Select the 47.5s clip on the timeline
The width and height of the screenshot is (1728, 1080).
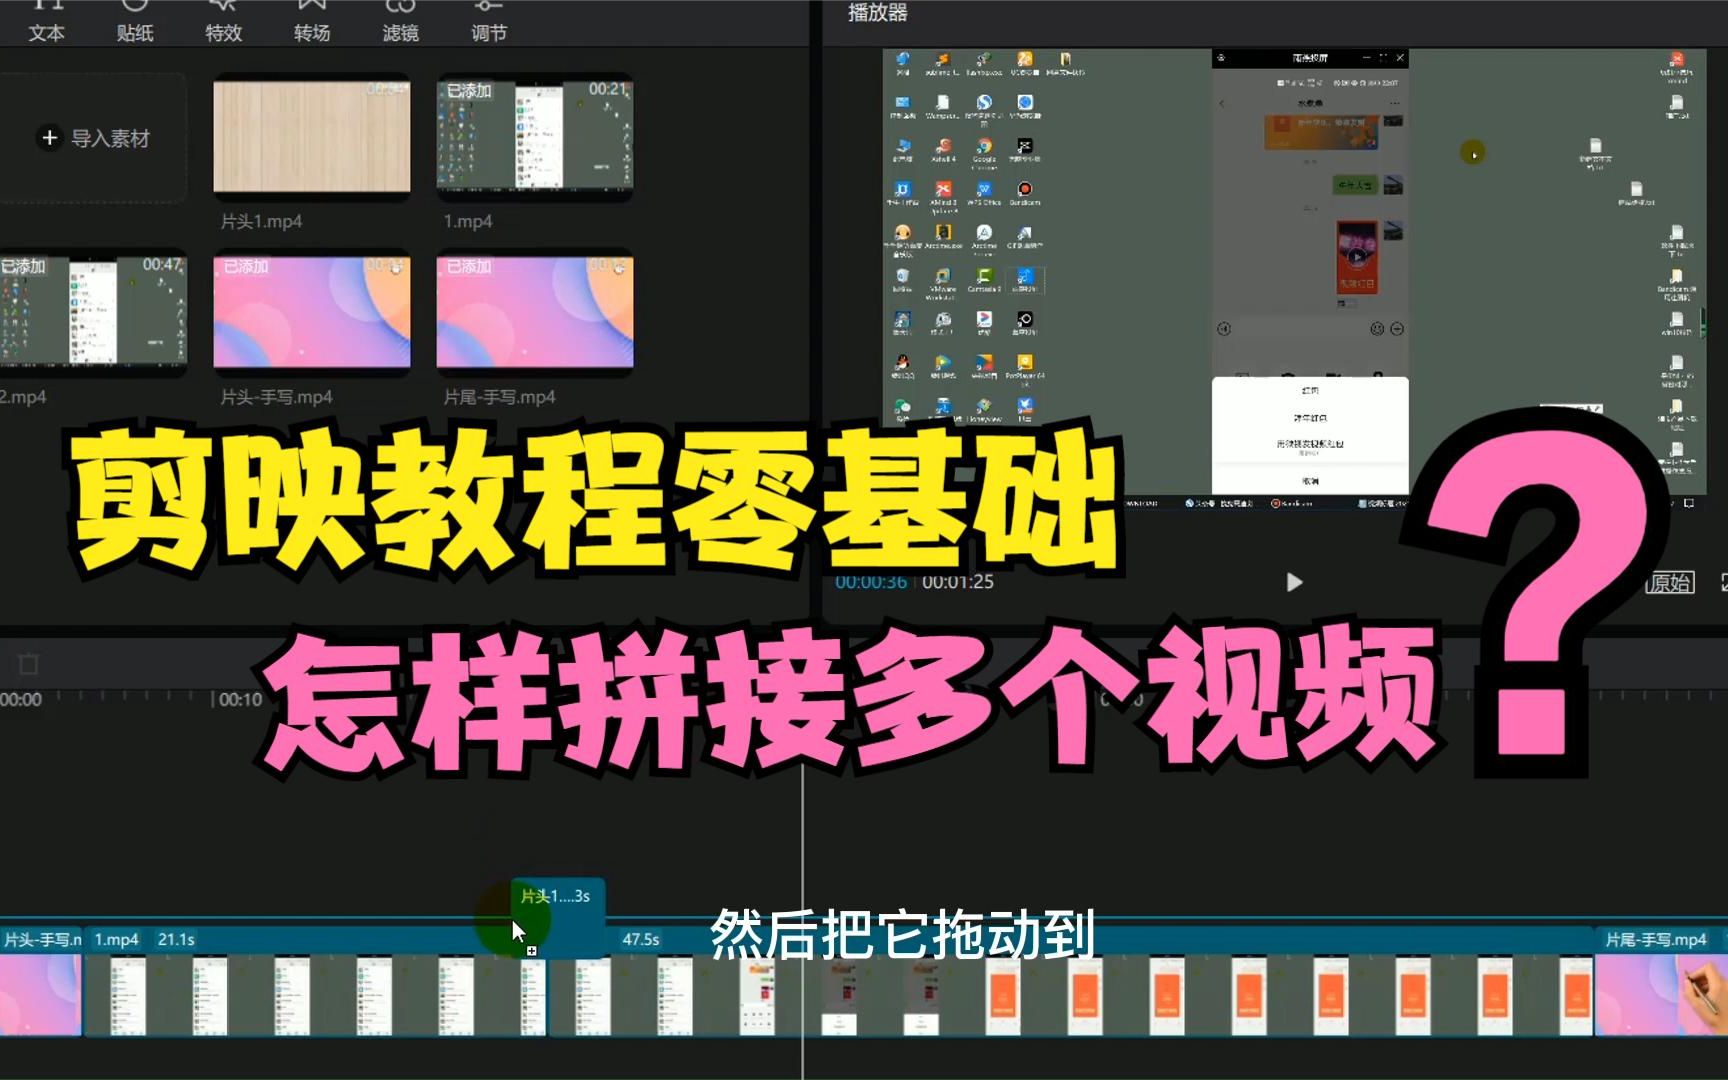(x=1070, y=980)
